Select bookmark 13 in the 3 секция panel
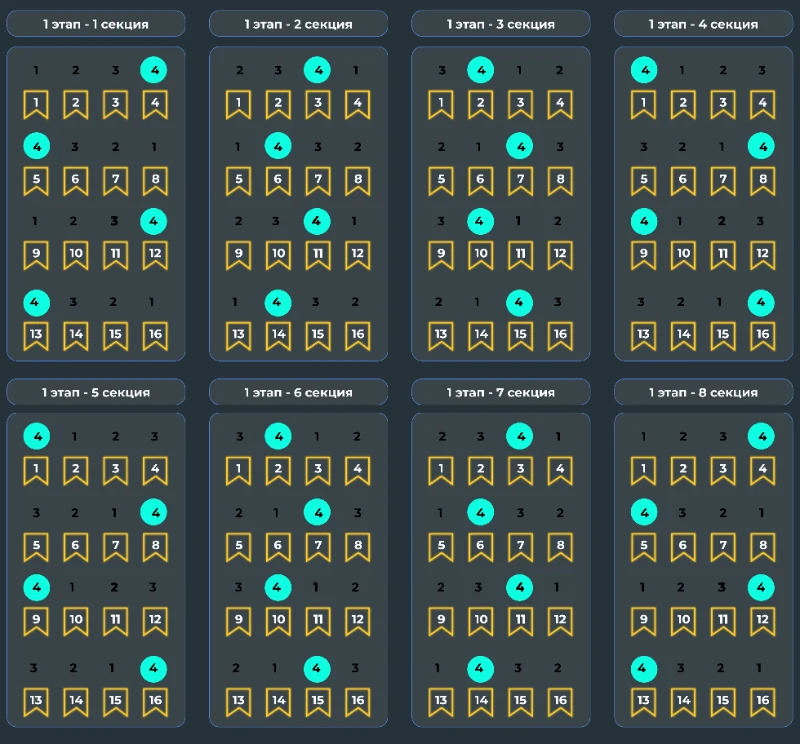This screenshot has height=744, width=800. click(441, 336)
